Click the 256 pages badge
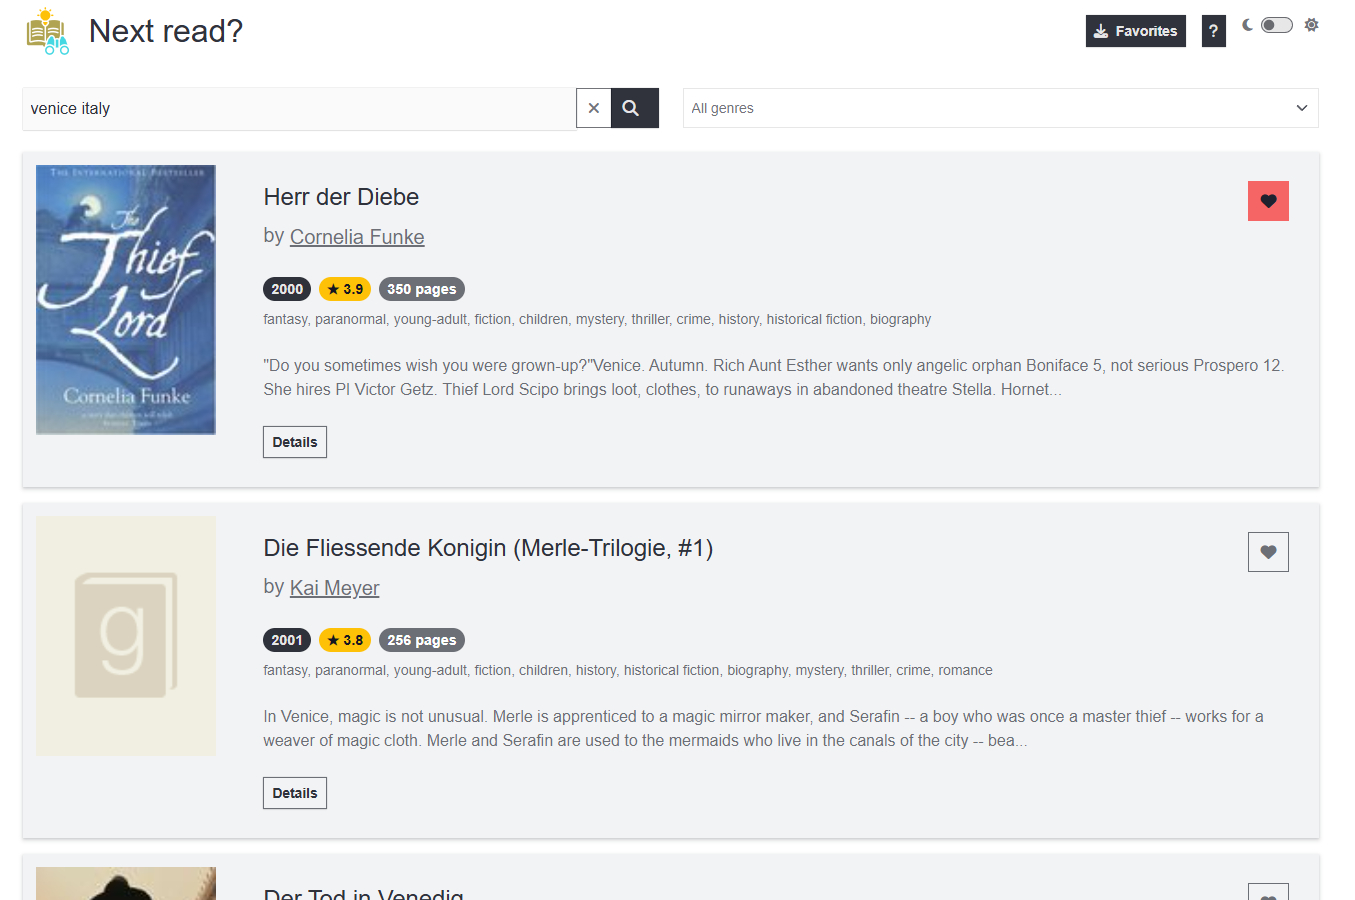Screen dimensions: 1355x900 pyautogui.click(x=422, y=640)
